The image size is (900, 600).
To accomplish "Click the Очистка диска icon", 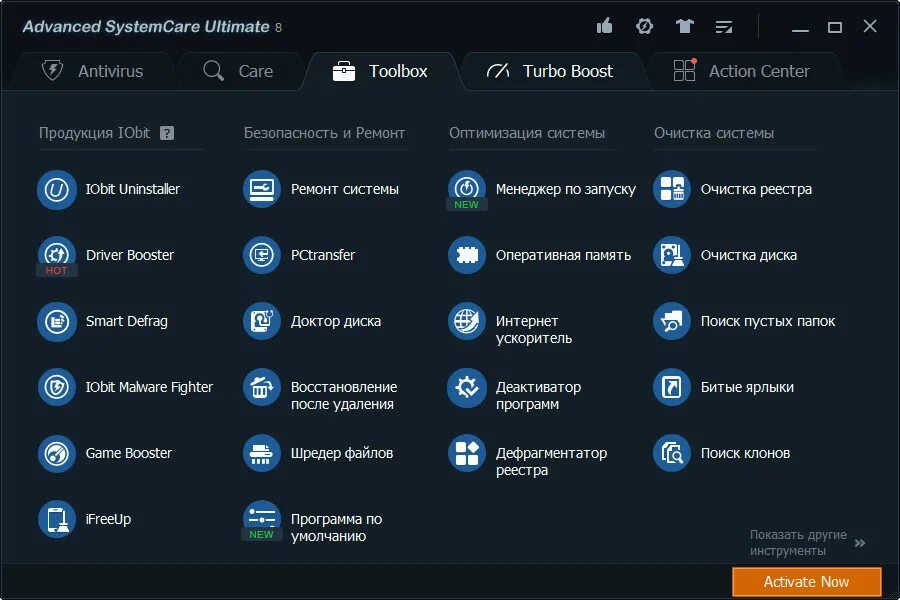I will pyautogui.click(x=672, y=256).
